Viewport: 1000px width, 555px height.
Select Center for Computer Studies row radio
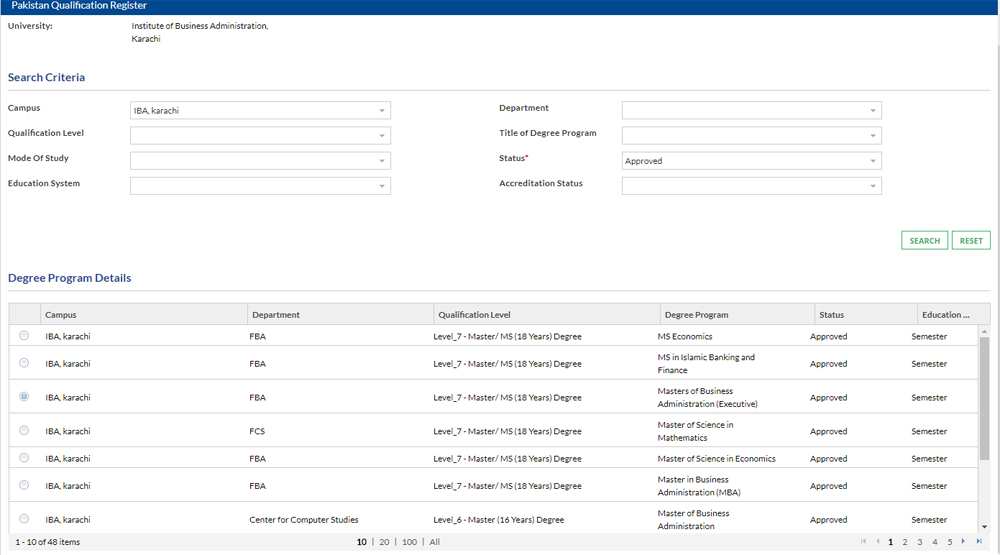click(x=24, y=519)
